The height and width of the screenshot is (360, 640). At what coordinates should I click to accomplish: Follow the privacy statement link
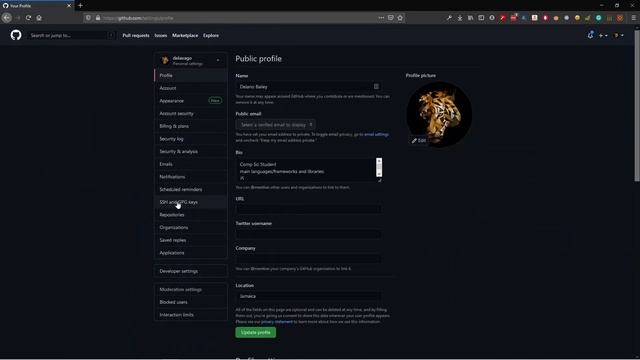(277, 322)
